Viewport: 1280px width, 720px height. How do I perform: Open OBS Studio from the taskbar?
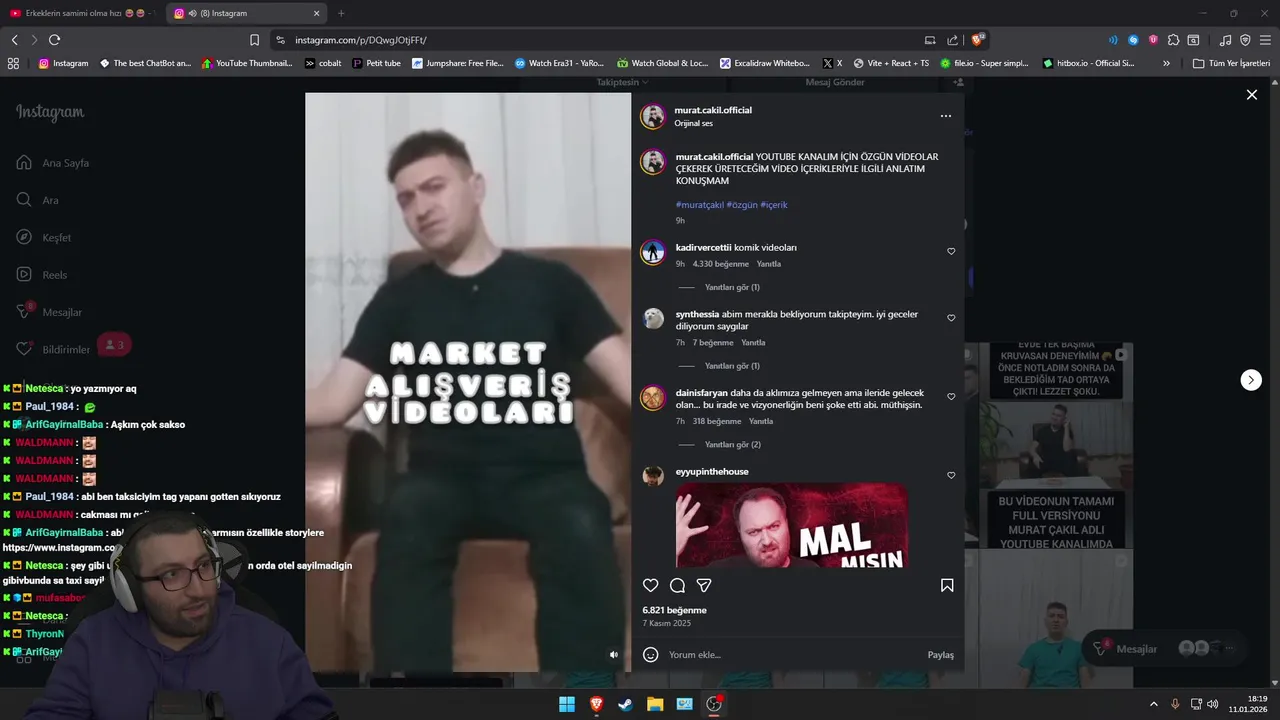714,704
